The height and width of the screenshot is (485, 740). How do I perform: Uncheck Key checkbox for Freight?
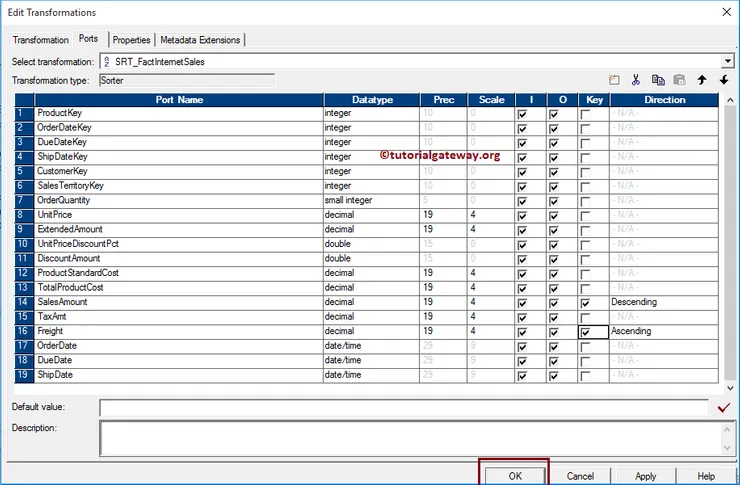coord(585,332)
